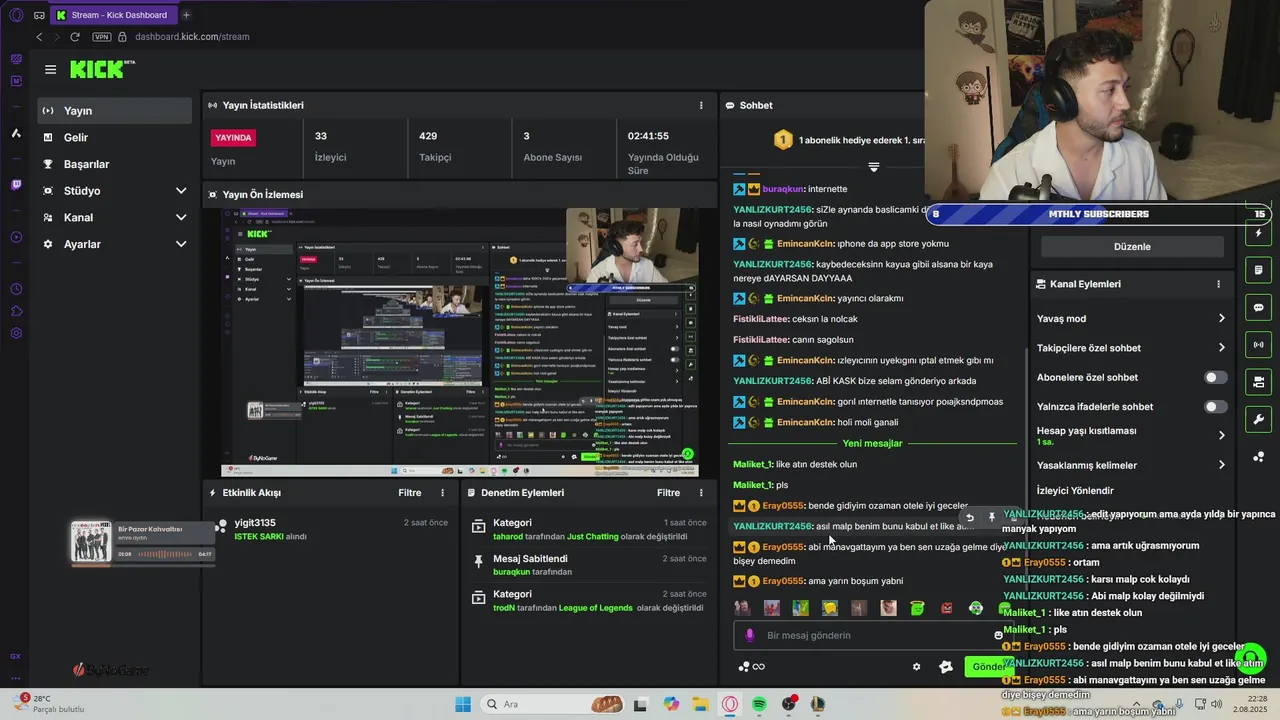Open the Windows Start button

pyautogui.click(x=463, y=704)
